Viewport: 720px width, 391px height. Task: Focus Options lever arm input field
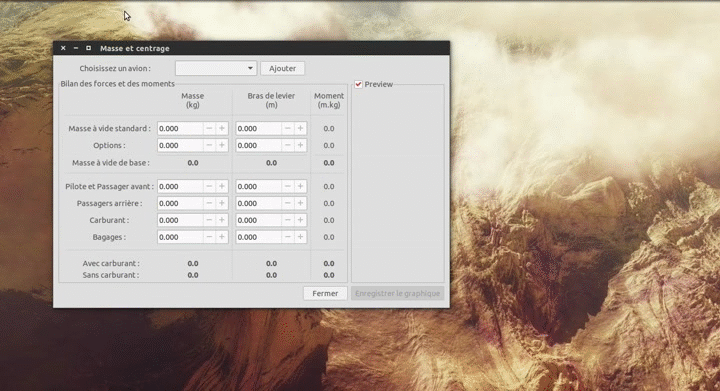[259, 145]
